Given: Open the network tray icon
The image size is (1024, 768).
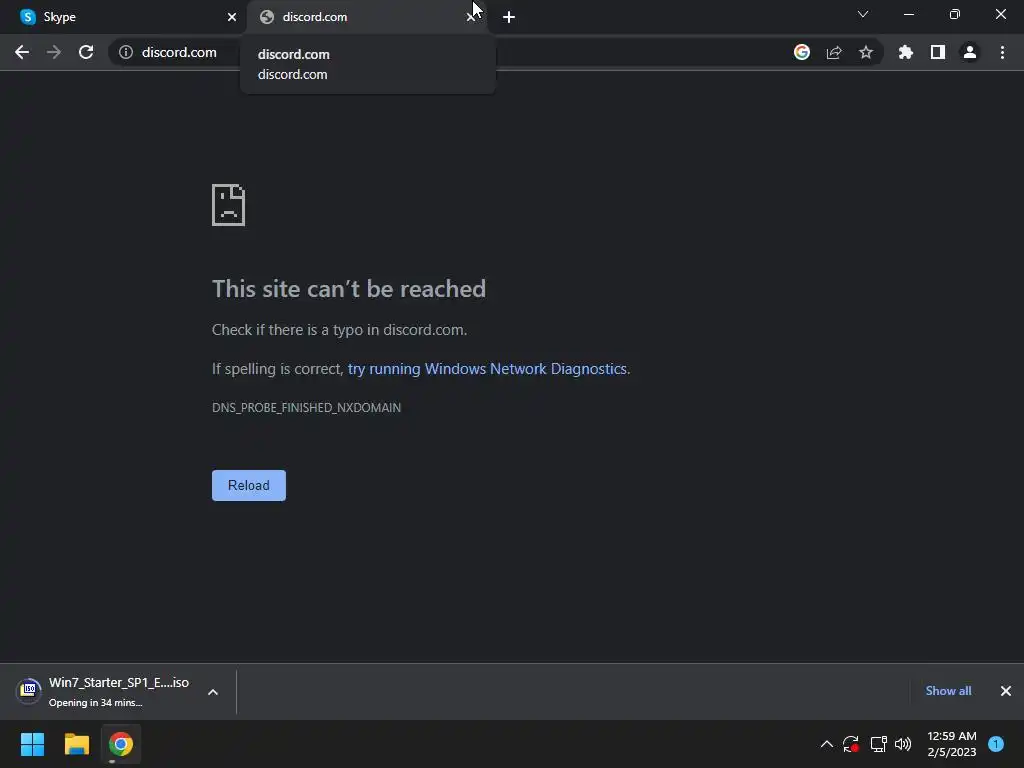Looking at the screenshot, I should [x=878, y=744].
